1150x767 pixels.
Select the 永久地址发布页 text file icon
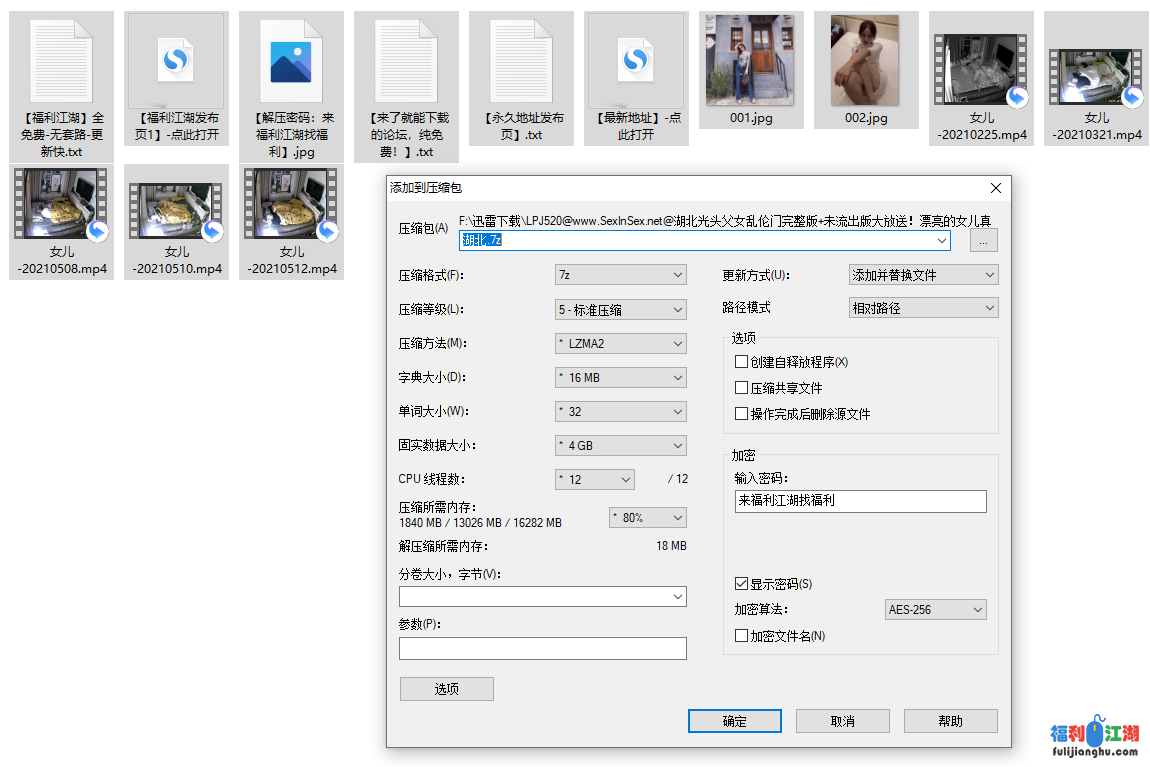pyautogui.click(x=521, y=60)
